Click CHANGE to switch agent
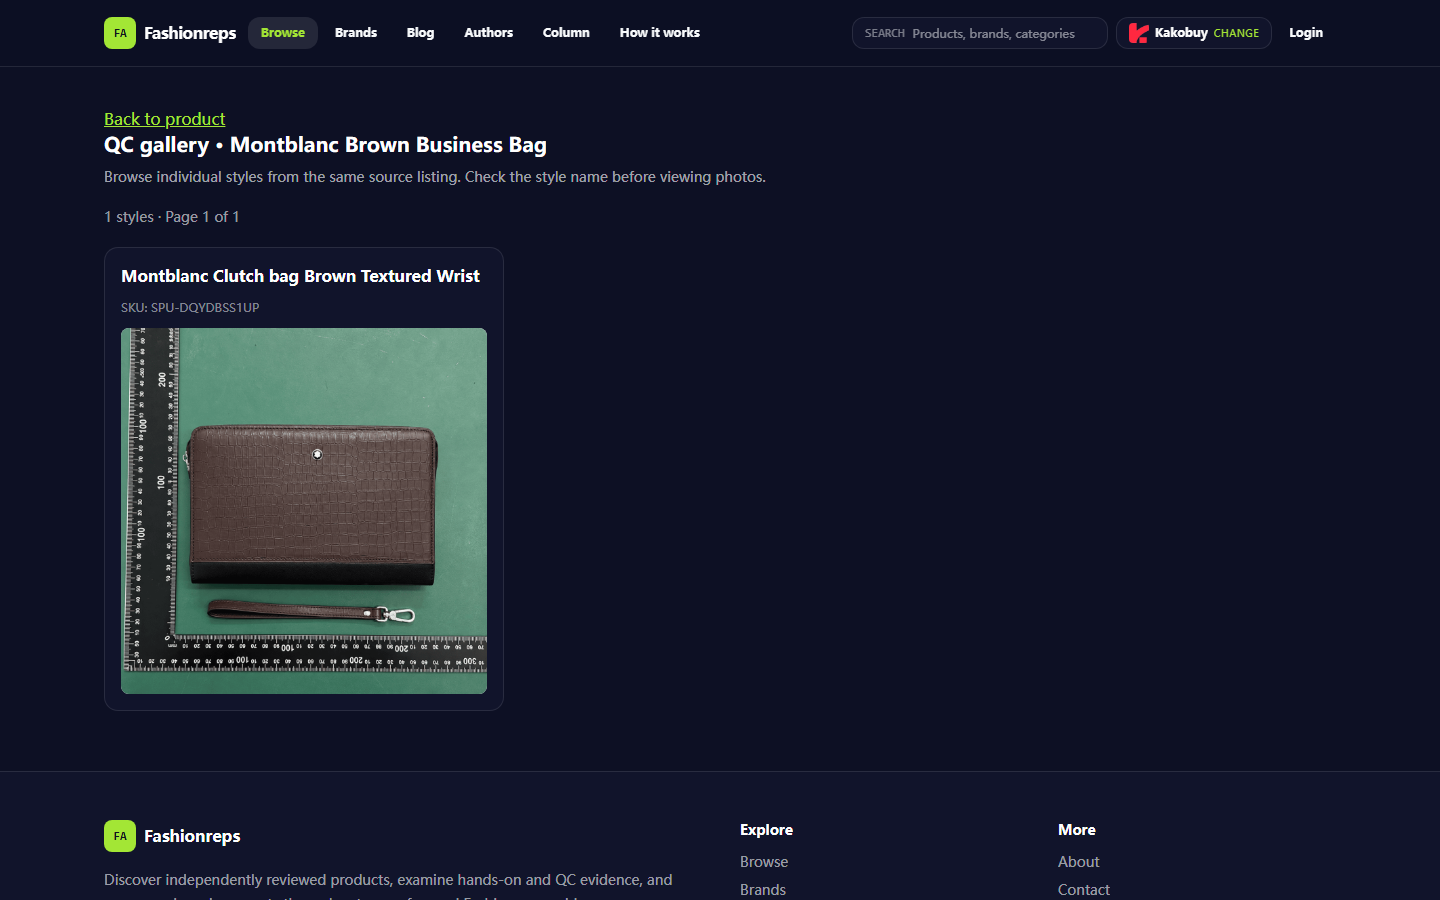The width and height of the screenshot is (1440, 900). point(1236,33)
